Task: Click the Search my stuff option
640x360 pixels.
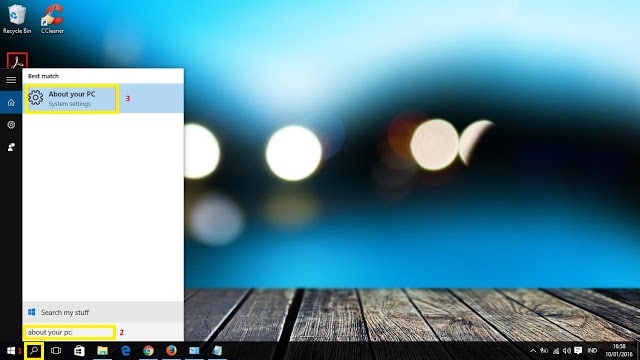Action: [103, 312]
